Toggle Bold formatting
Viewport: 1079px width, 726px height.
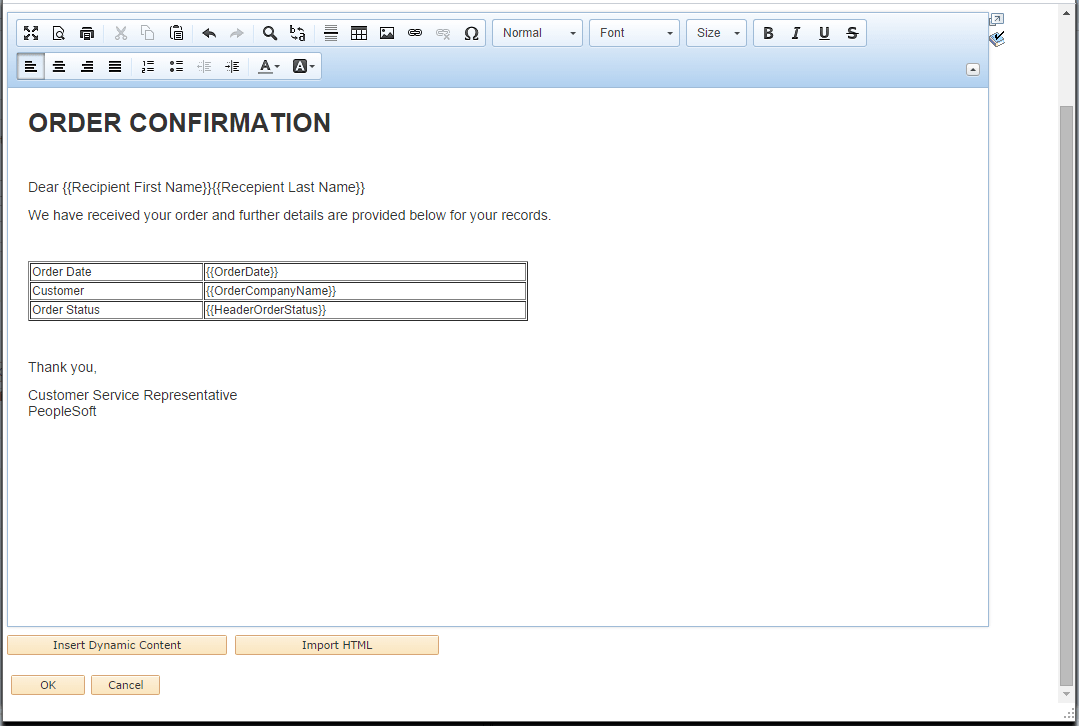(768, 32)
